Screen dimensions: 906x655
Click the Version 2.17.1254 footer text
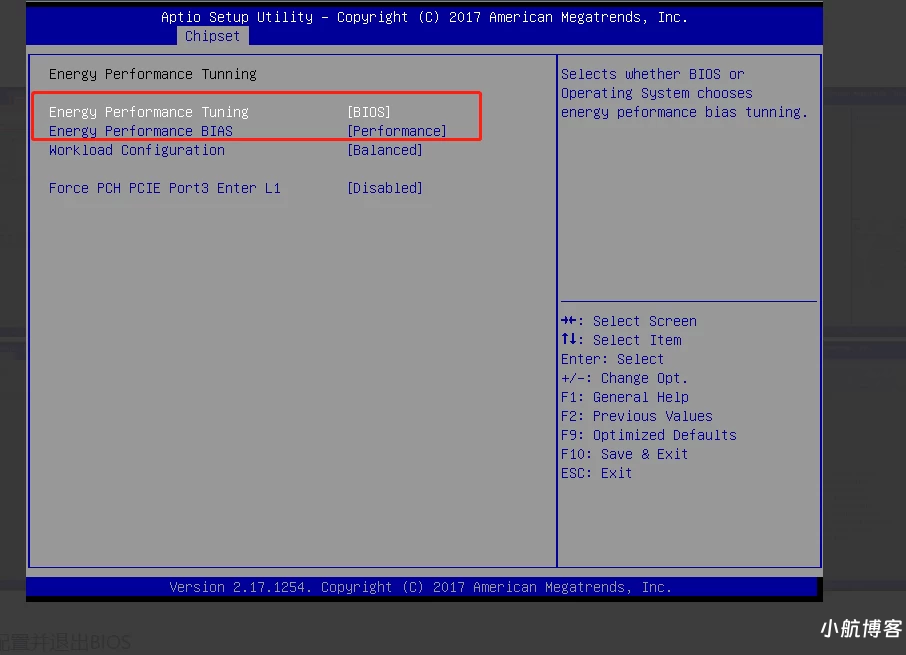coord(421,587)
